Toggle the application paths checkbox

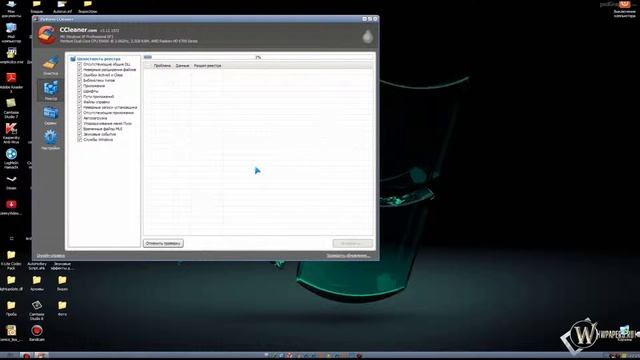[80, 97]
